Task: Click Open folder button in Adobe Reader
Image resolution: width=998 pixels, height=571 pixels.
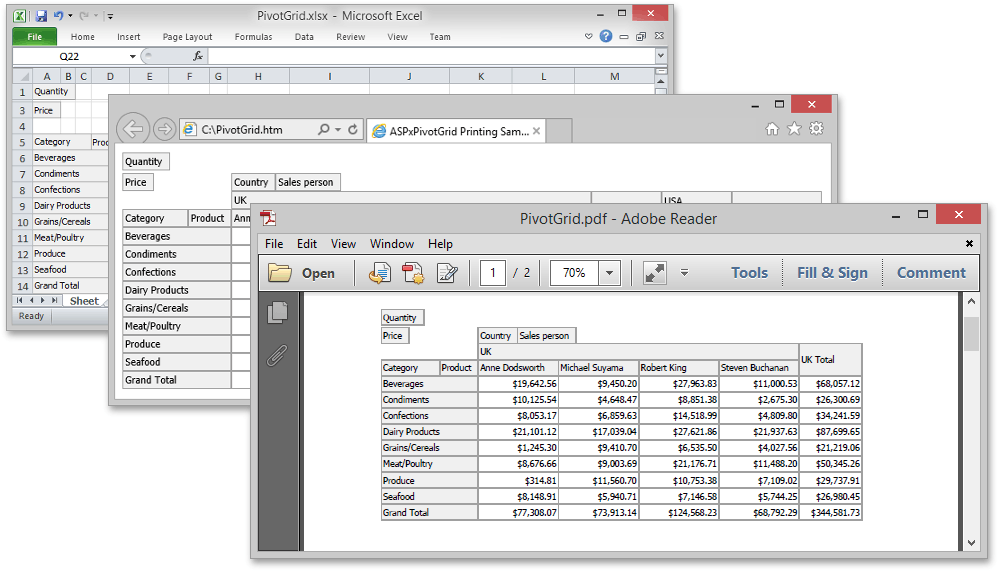Action: click(x=301, y=273)
